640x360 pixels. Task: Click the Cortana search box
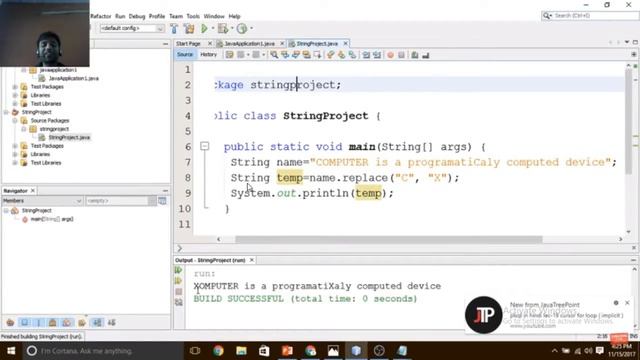(104, 351)
